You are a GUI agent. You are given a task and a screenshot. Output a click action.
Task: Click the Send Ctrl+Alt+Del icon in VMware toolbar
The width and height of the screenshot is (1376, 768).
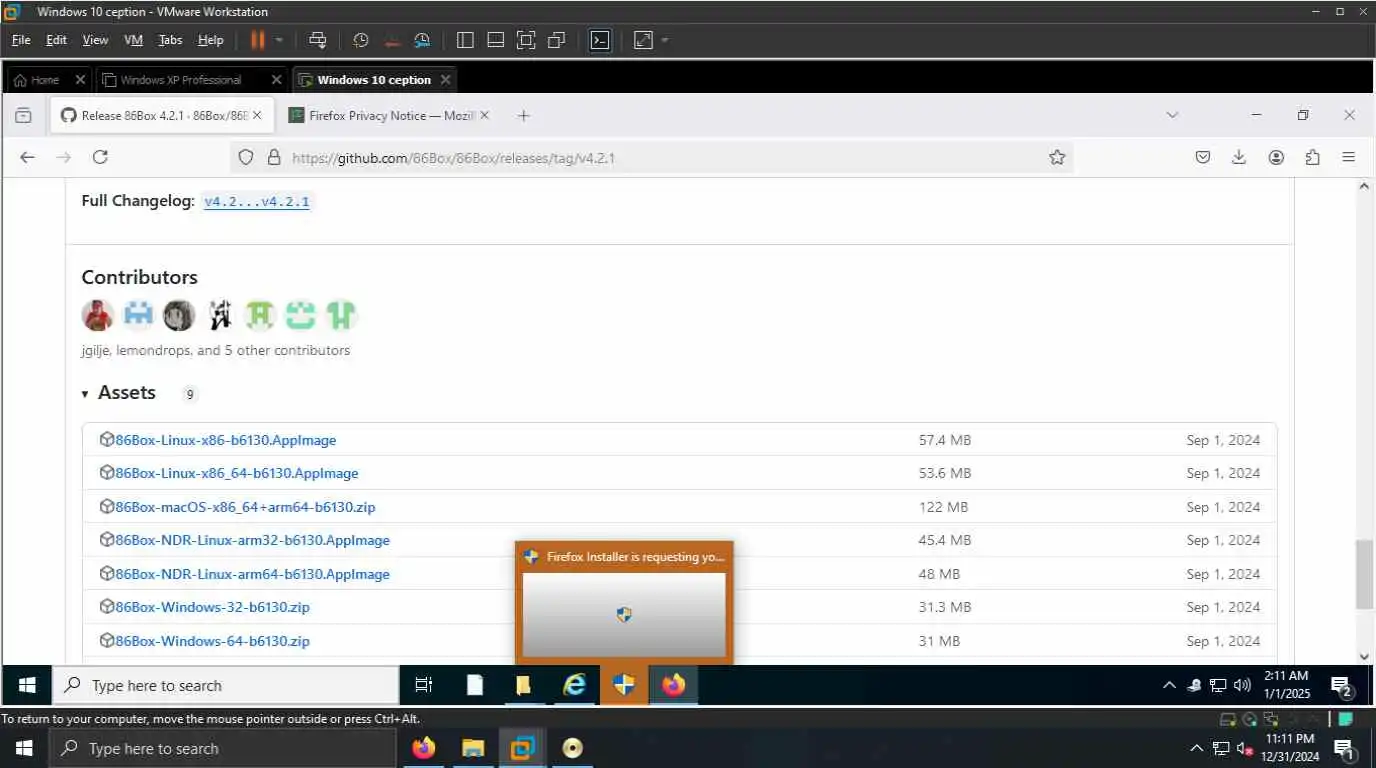coord(318,40)
